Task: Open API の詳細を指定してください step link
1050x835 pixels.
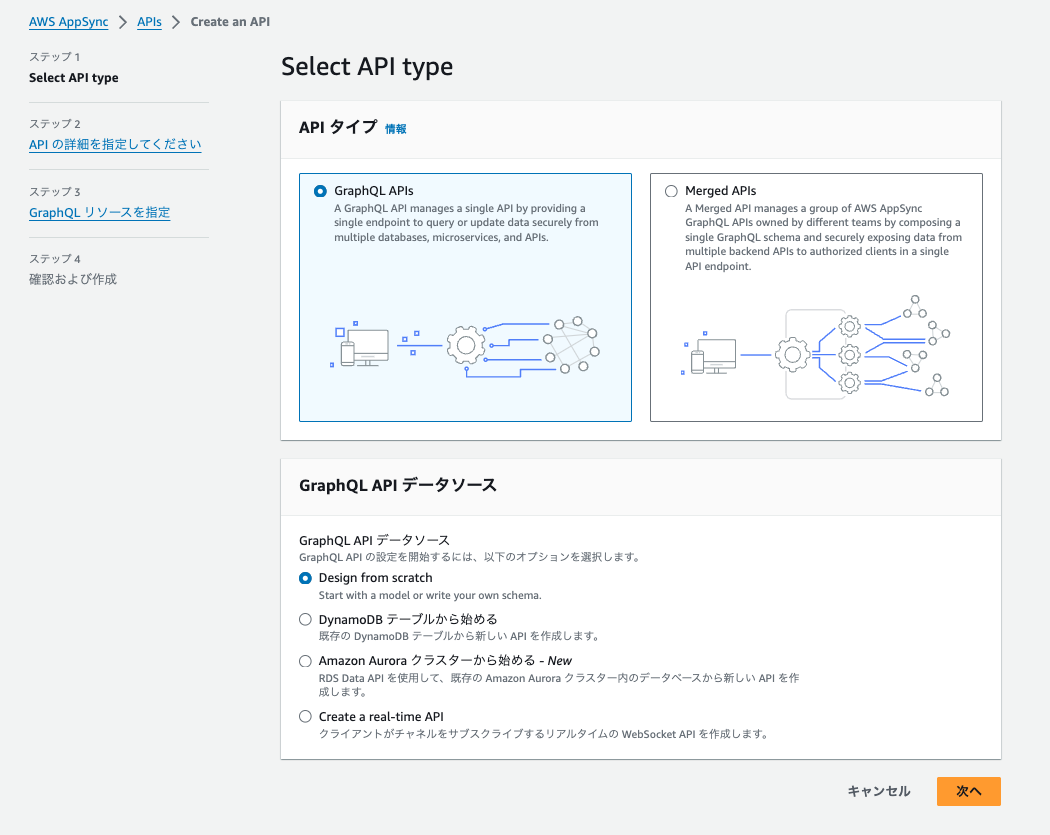Action: [115, 144]
